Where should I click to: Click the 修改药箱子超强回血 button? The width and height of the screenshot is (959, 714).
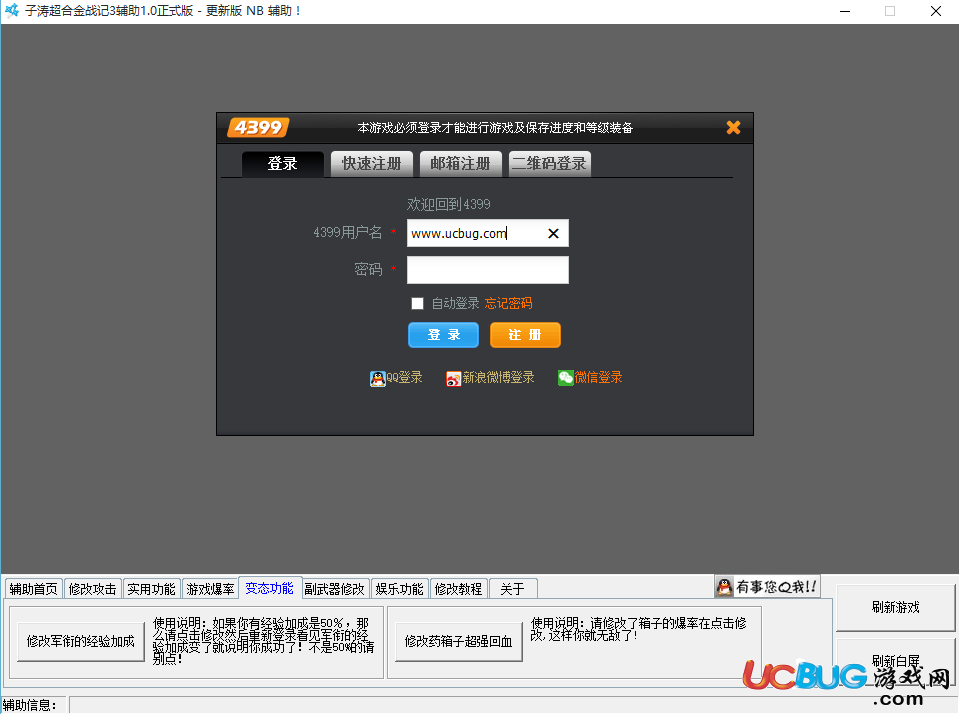tap(459, 641)
